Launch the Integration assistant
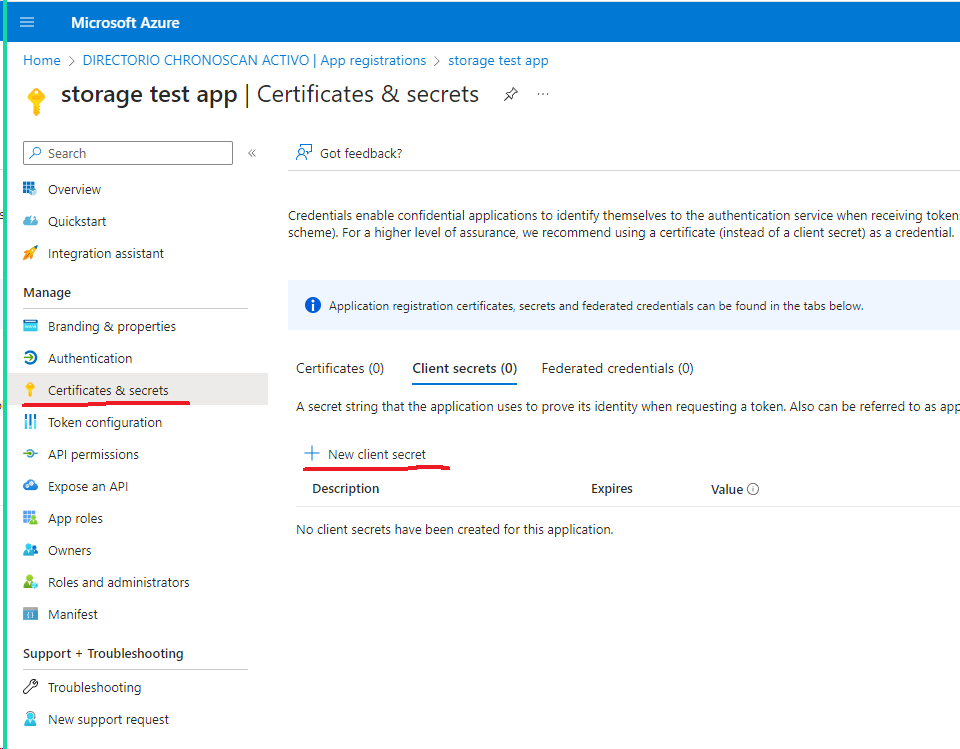The width and height of the screenshot is (960, 749). click(105, 253)
